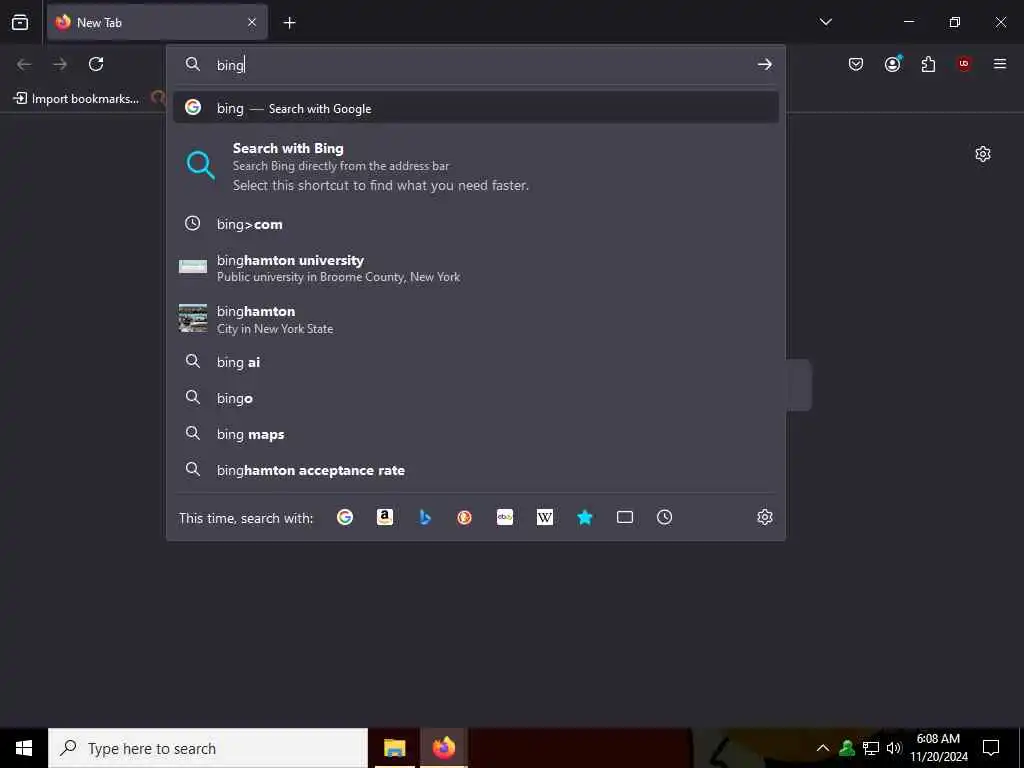Open a new tab with plus button
The height and width of the screenshot is (768, 1024).
289,23
